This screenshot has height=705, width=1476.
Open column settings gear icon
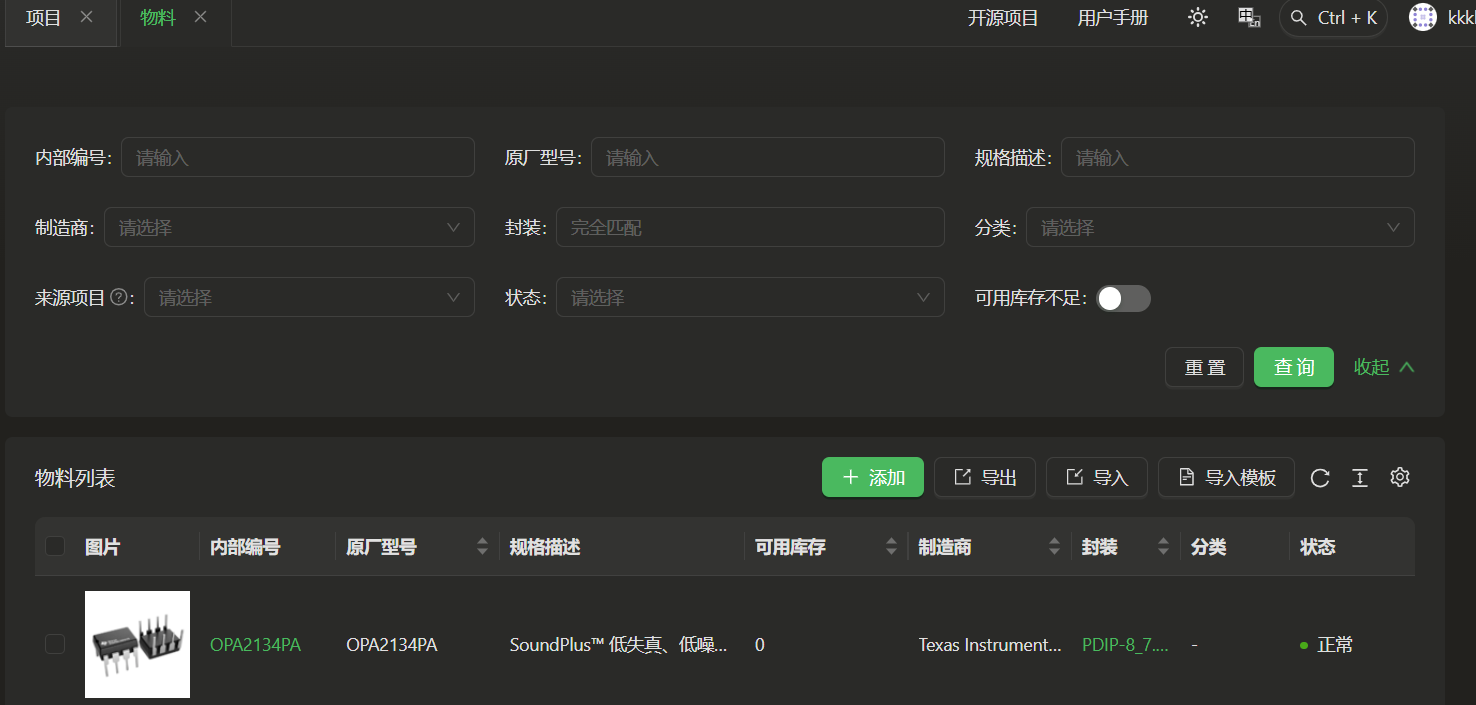click(1400, 478)
